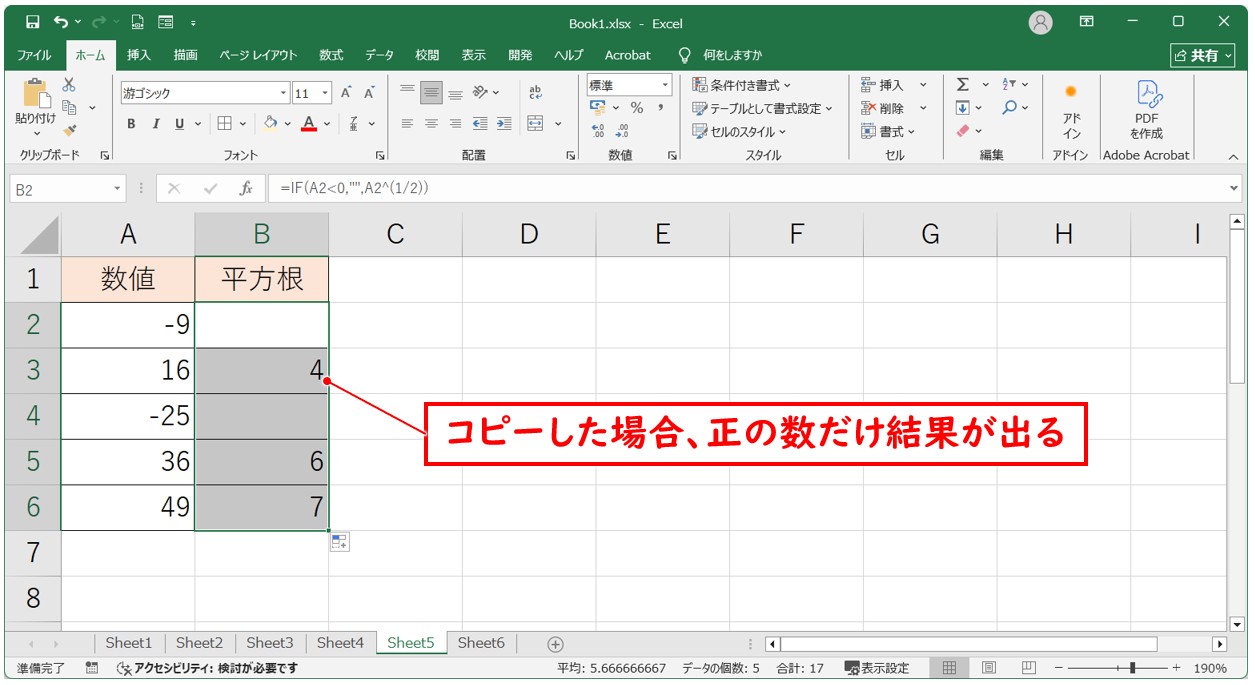The width and height of the screenshot is (1255, 685).
Task: Select the Format Painter brush icon
Action: [70, 130]
